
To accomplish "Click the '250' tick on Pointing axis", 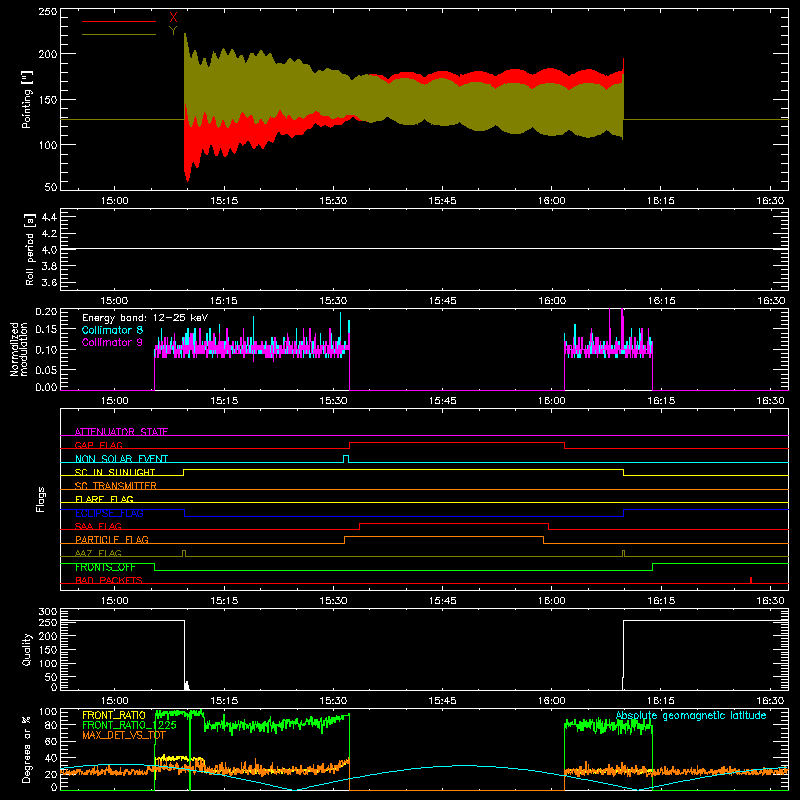I will pyautogui.click(x=47, y=11).
